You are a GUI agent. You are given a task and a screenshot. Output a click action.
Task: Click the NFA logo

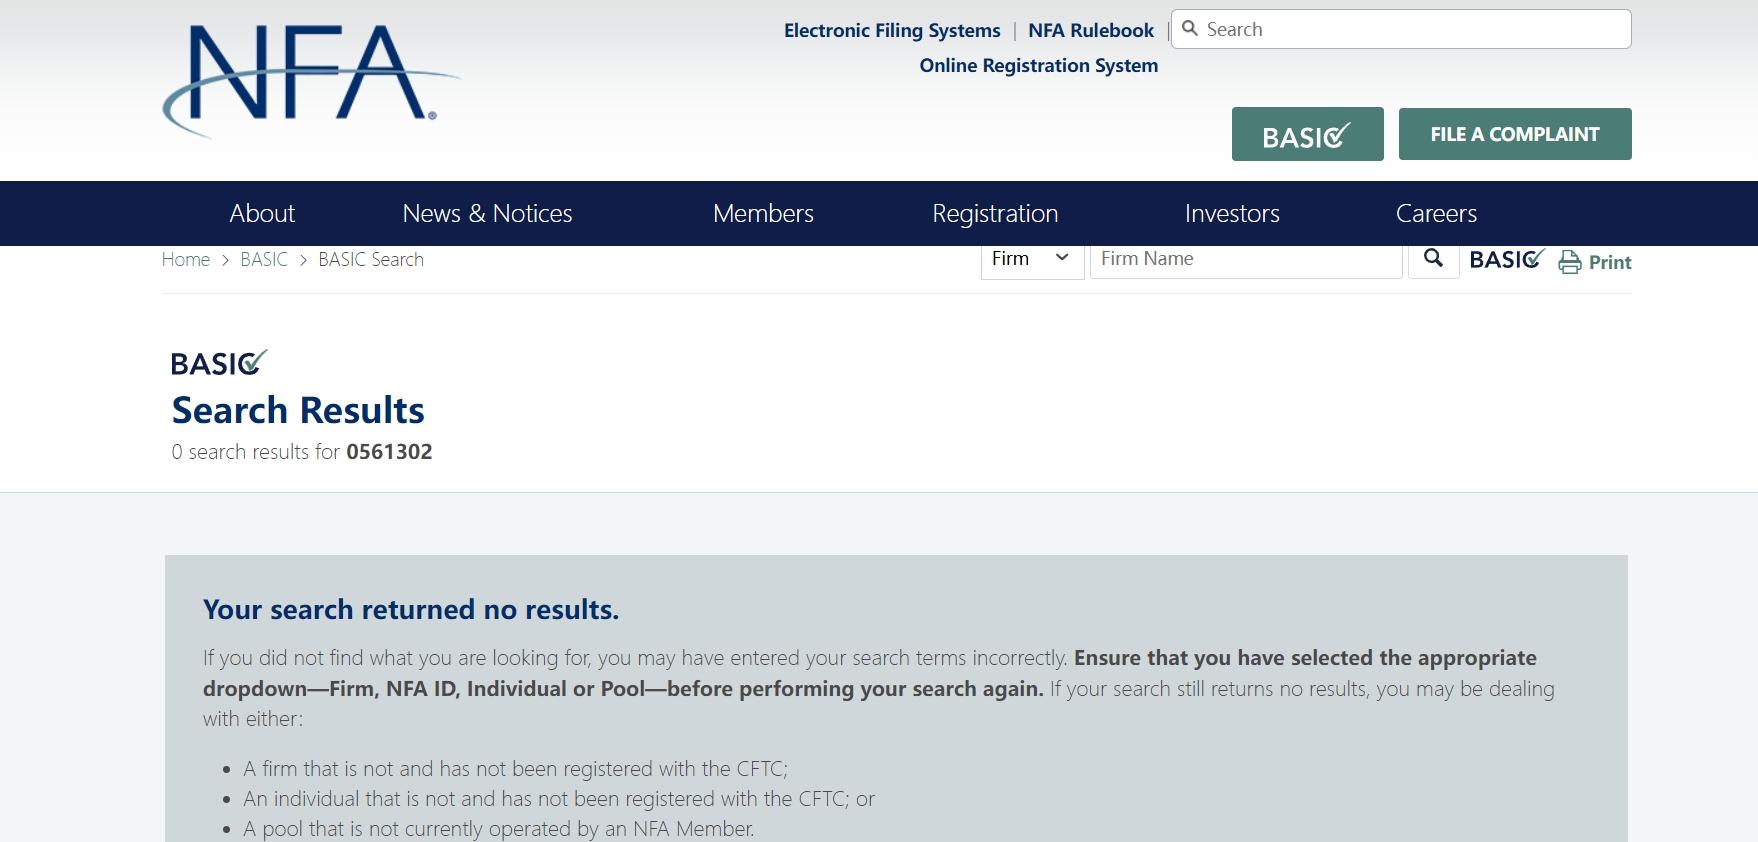pyautogui.click(x=311, y=80)
